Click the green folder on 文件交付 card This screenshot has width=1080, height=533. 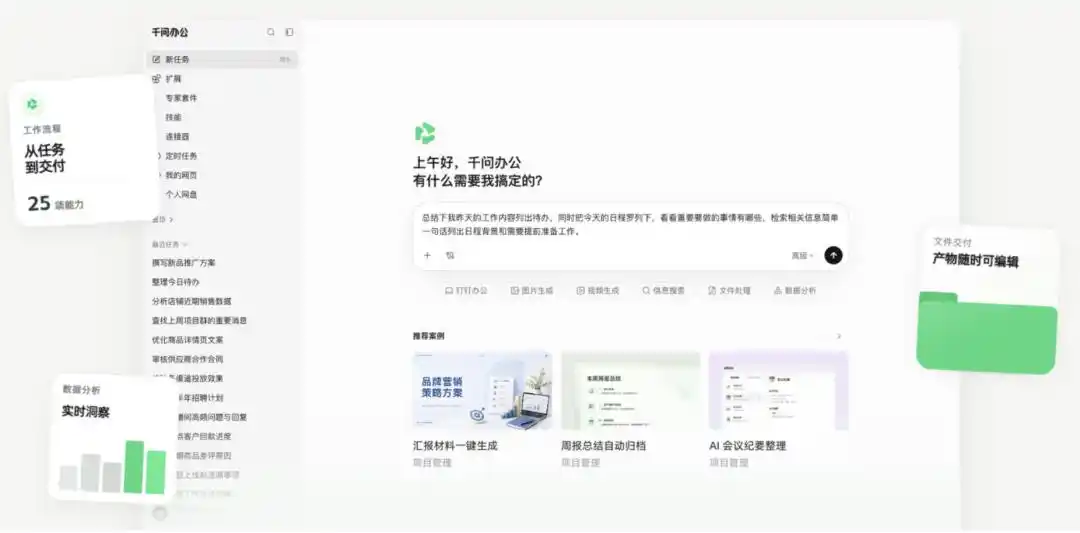[986, 333]
